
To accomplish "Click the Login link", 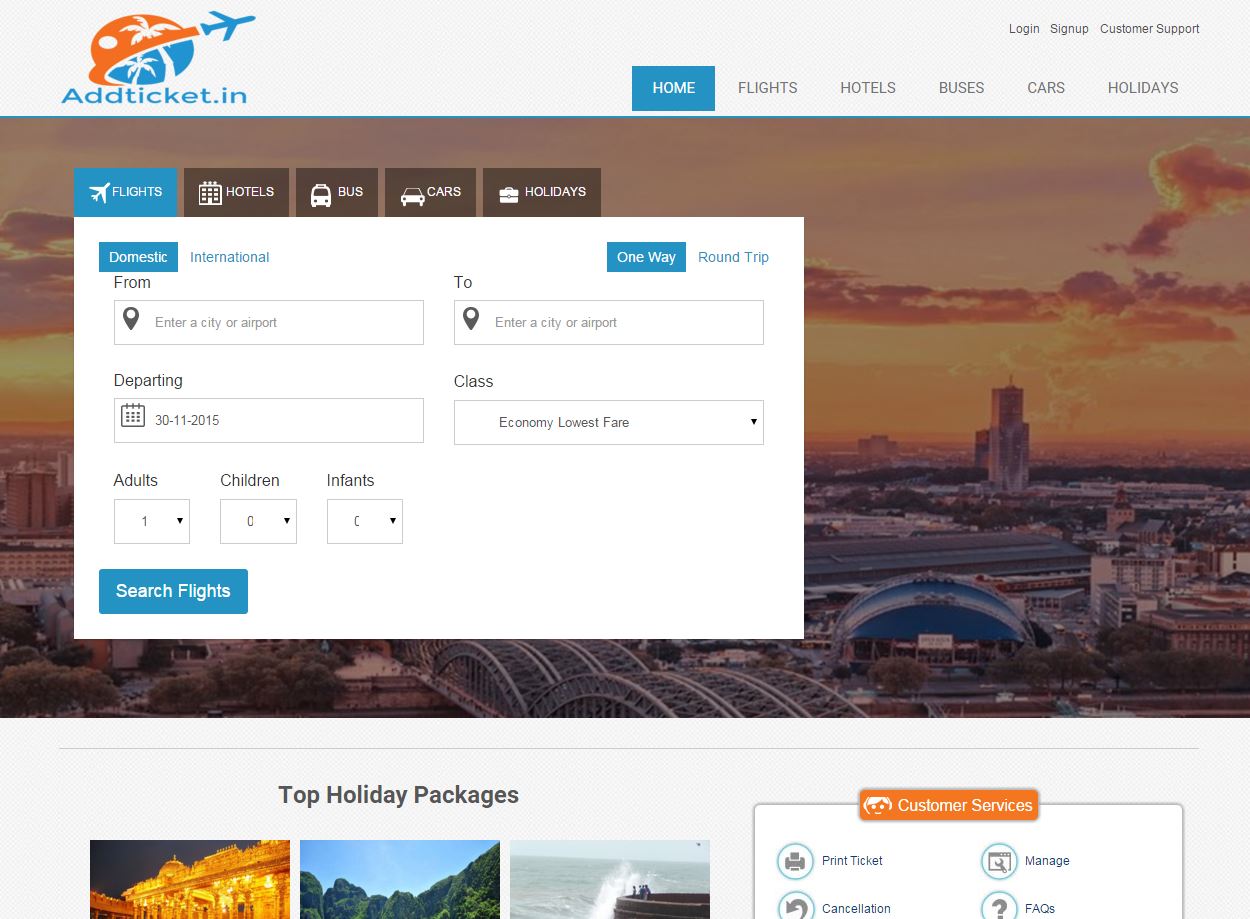I will coord(1024,29).
